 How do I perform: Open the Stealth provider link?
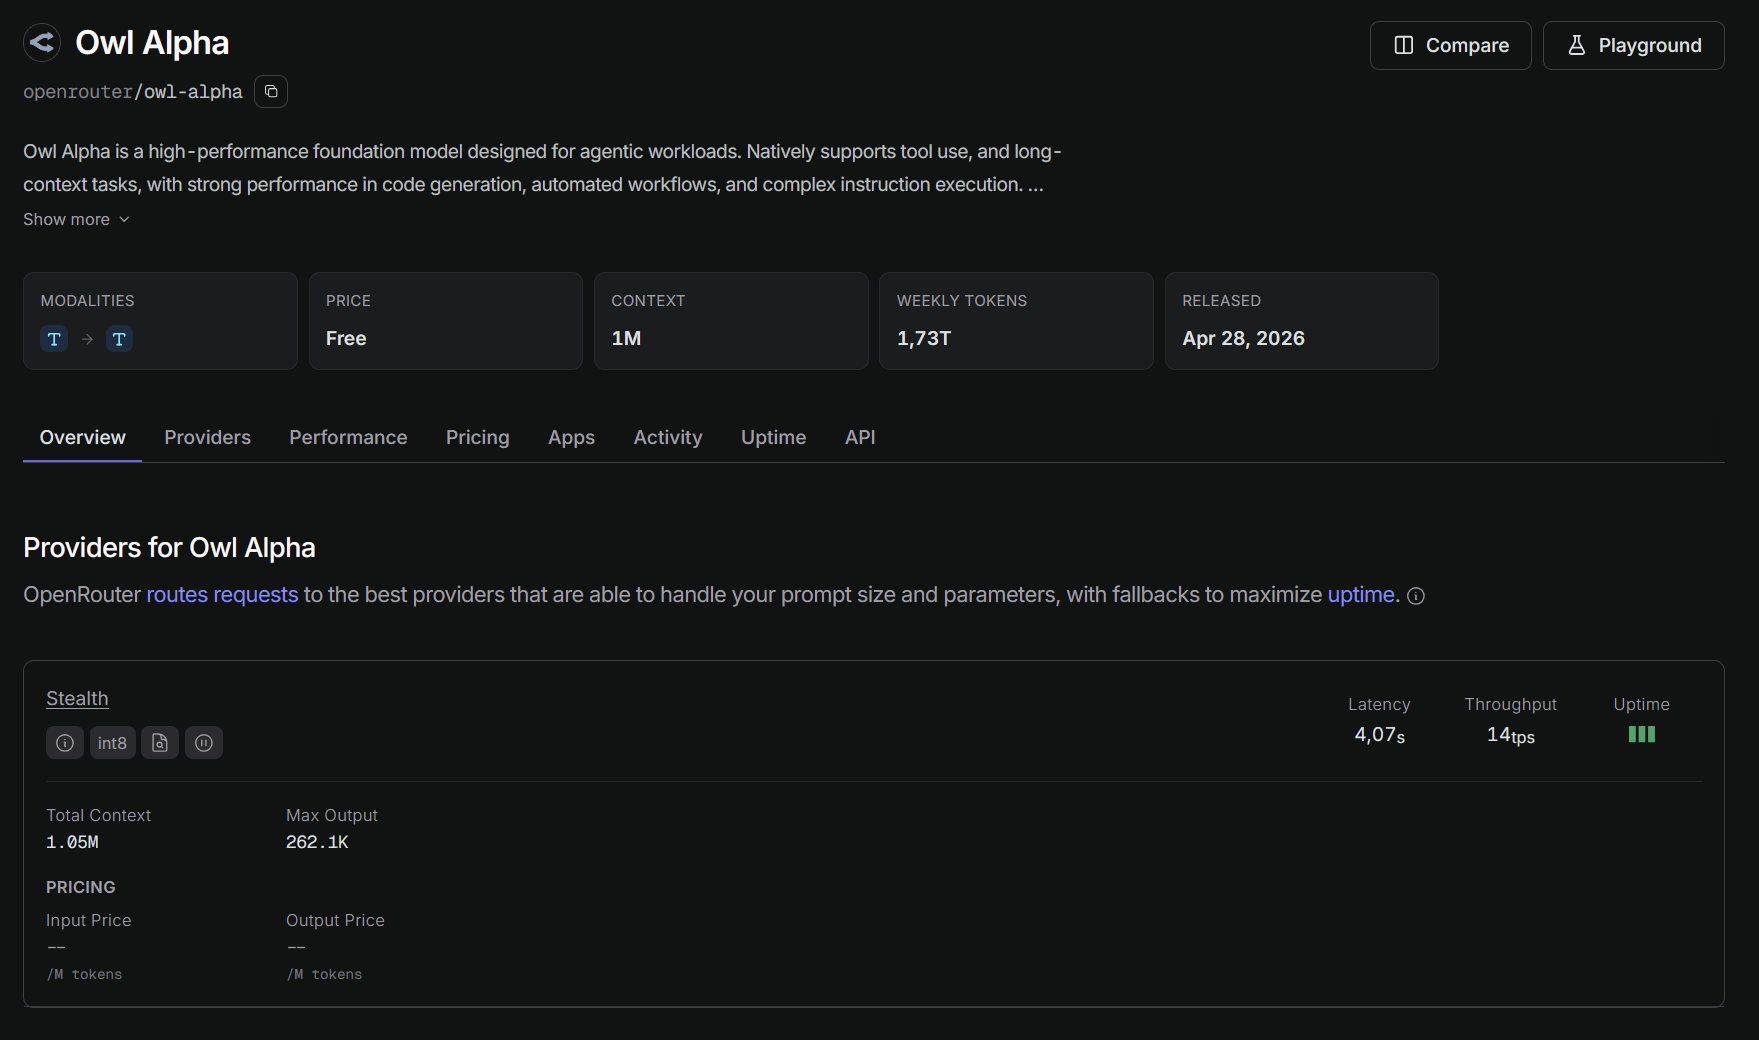(77, 698)
